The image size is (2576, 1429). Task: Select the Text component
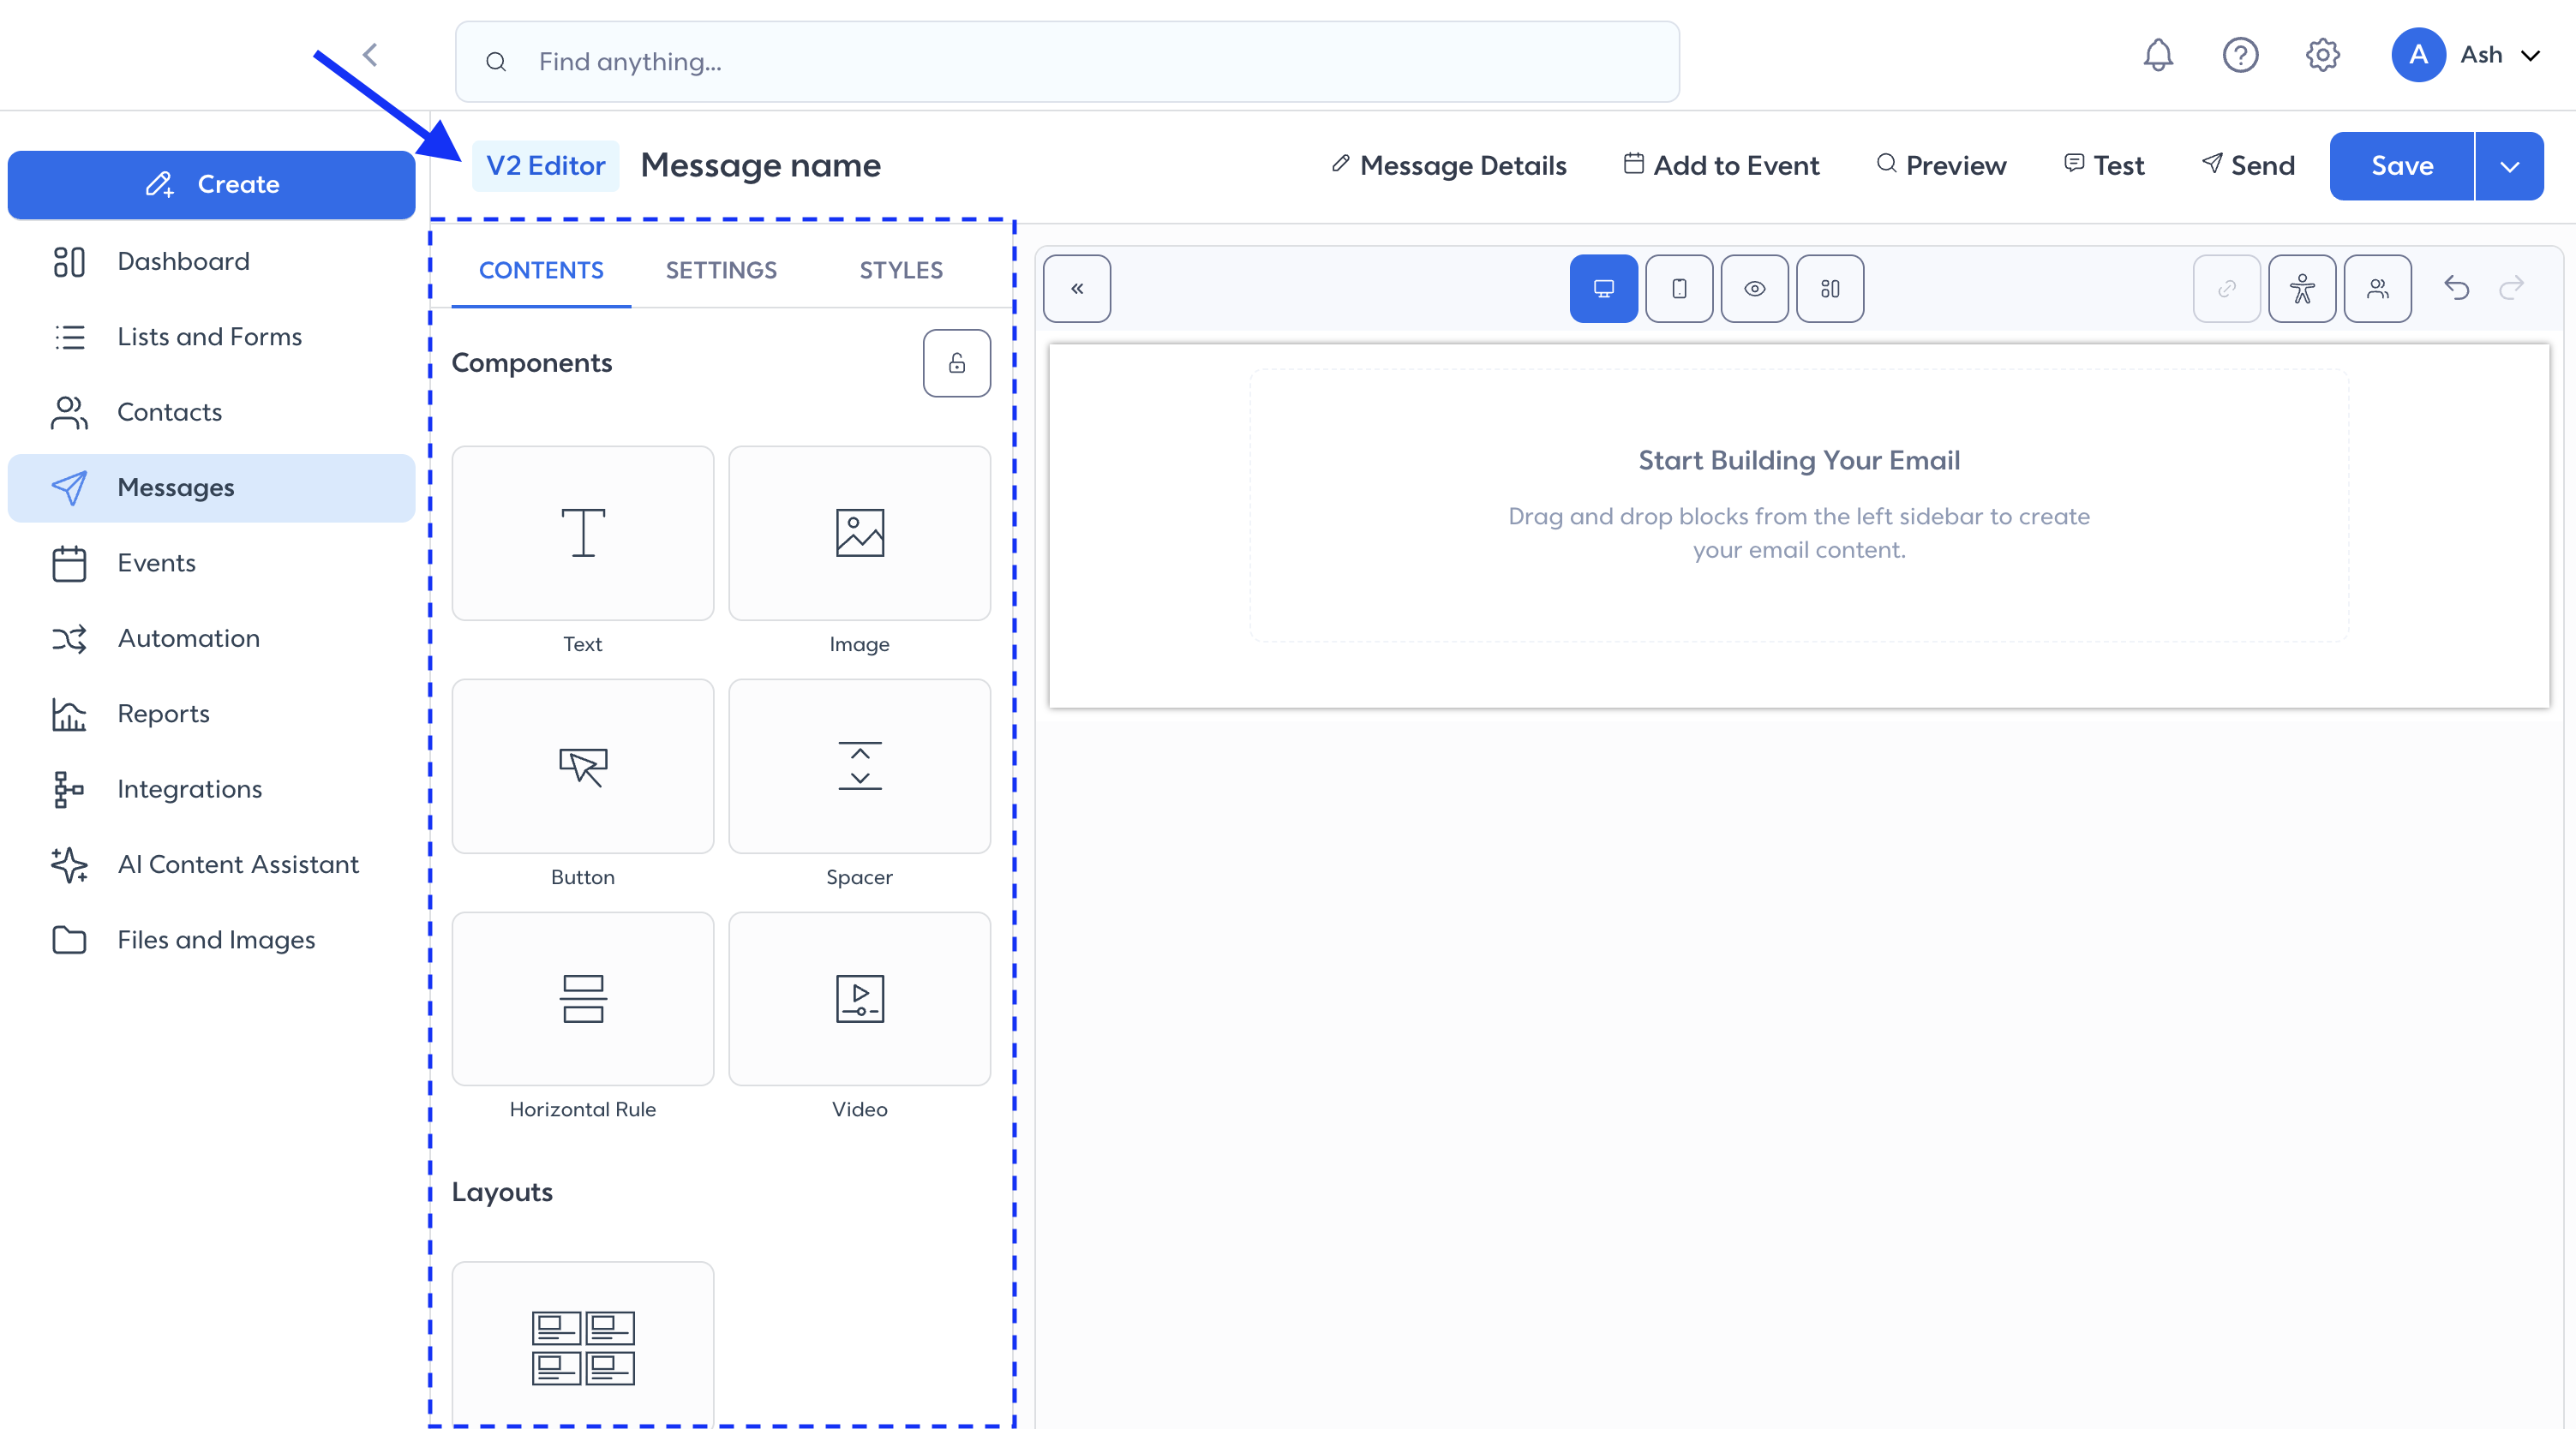(x=583, y=533)
